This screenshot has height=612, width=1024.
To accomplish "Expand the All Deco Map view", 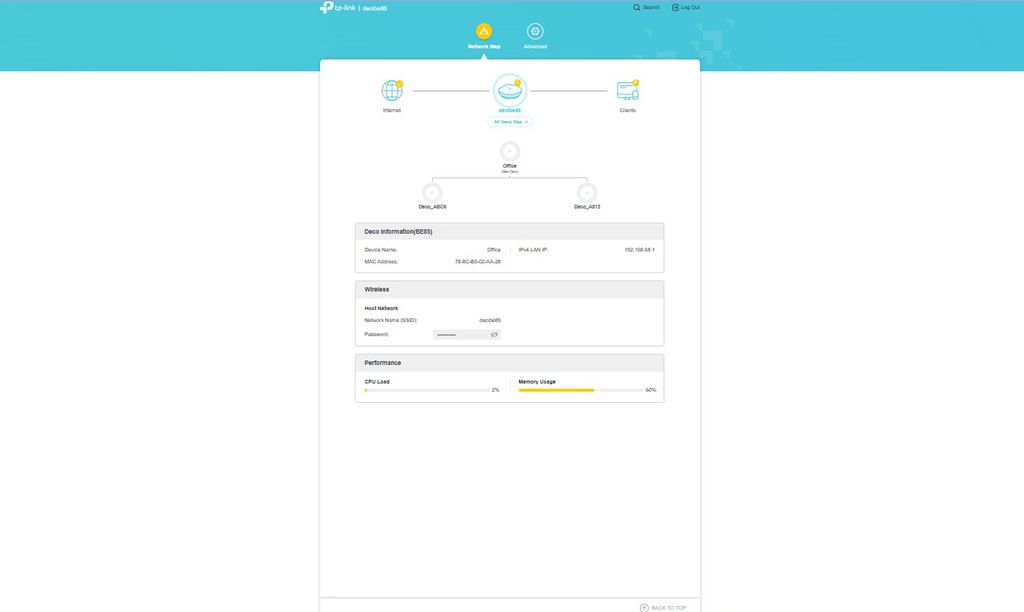I will coord(509,121).
